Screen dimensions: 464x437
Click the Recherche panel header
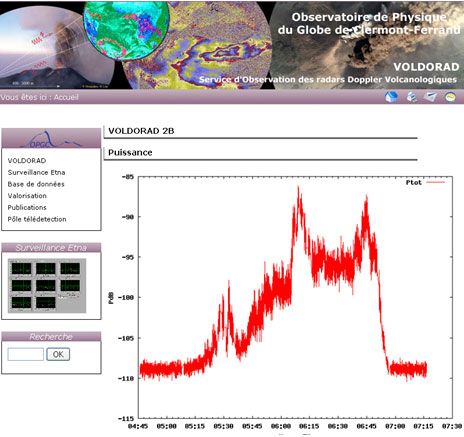(51, 337)
